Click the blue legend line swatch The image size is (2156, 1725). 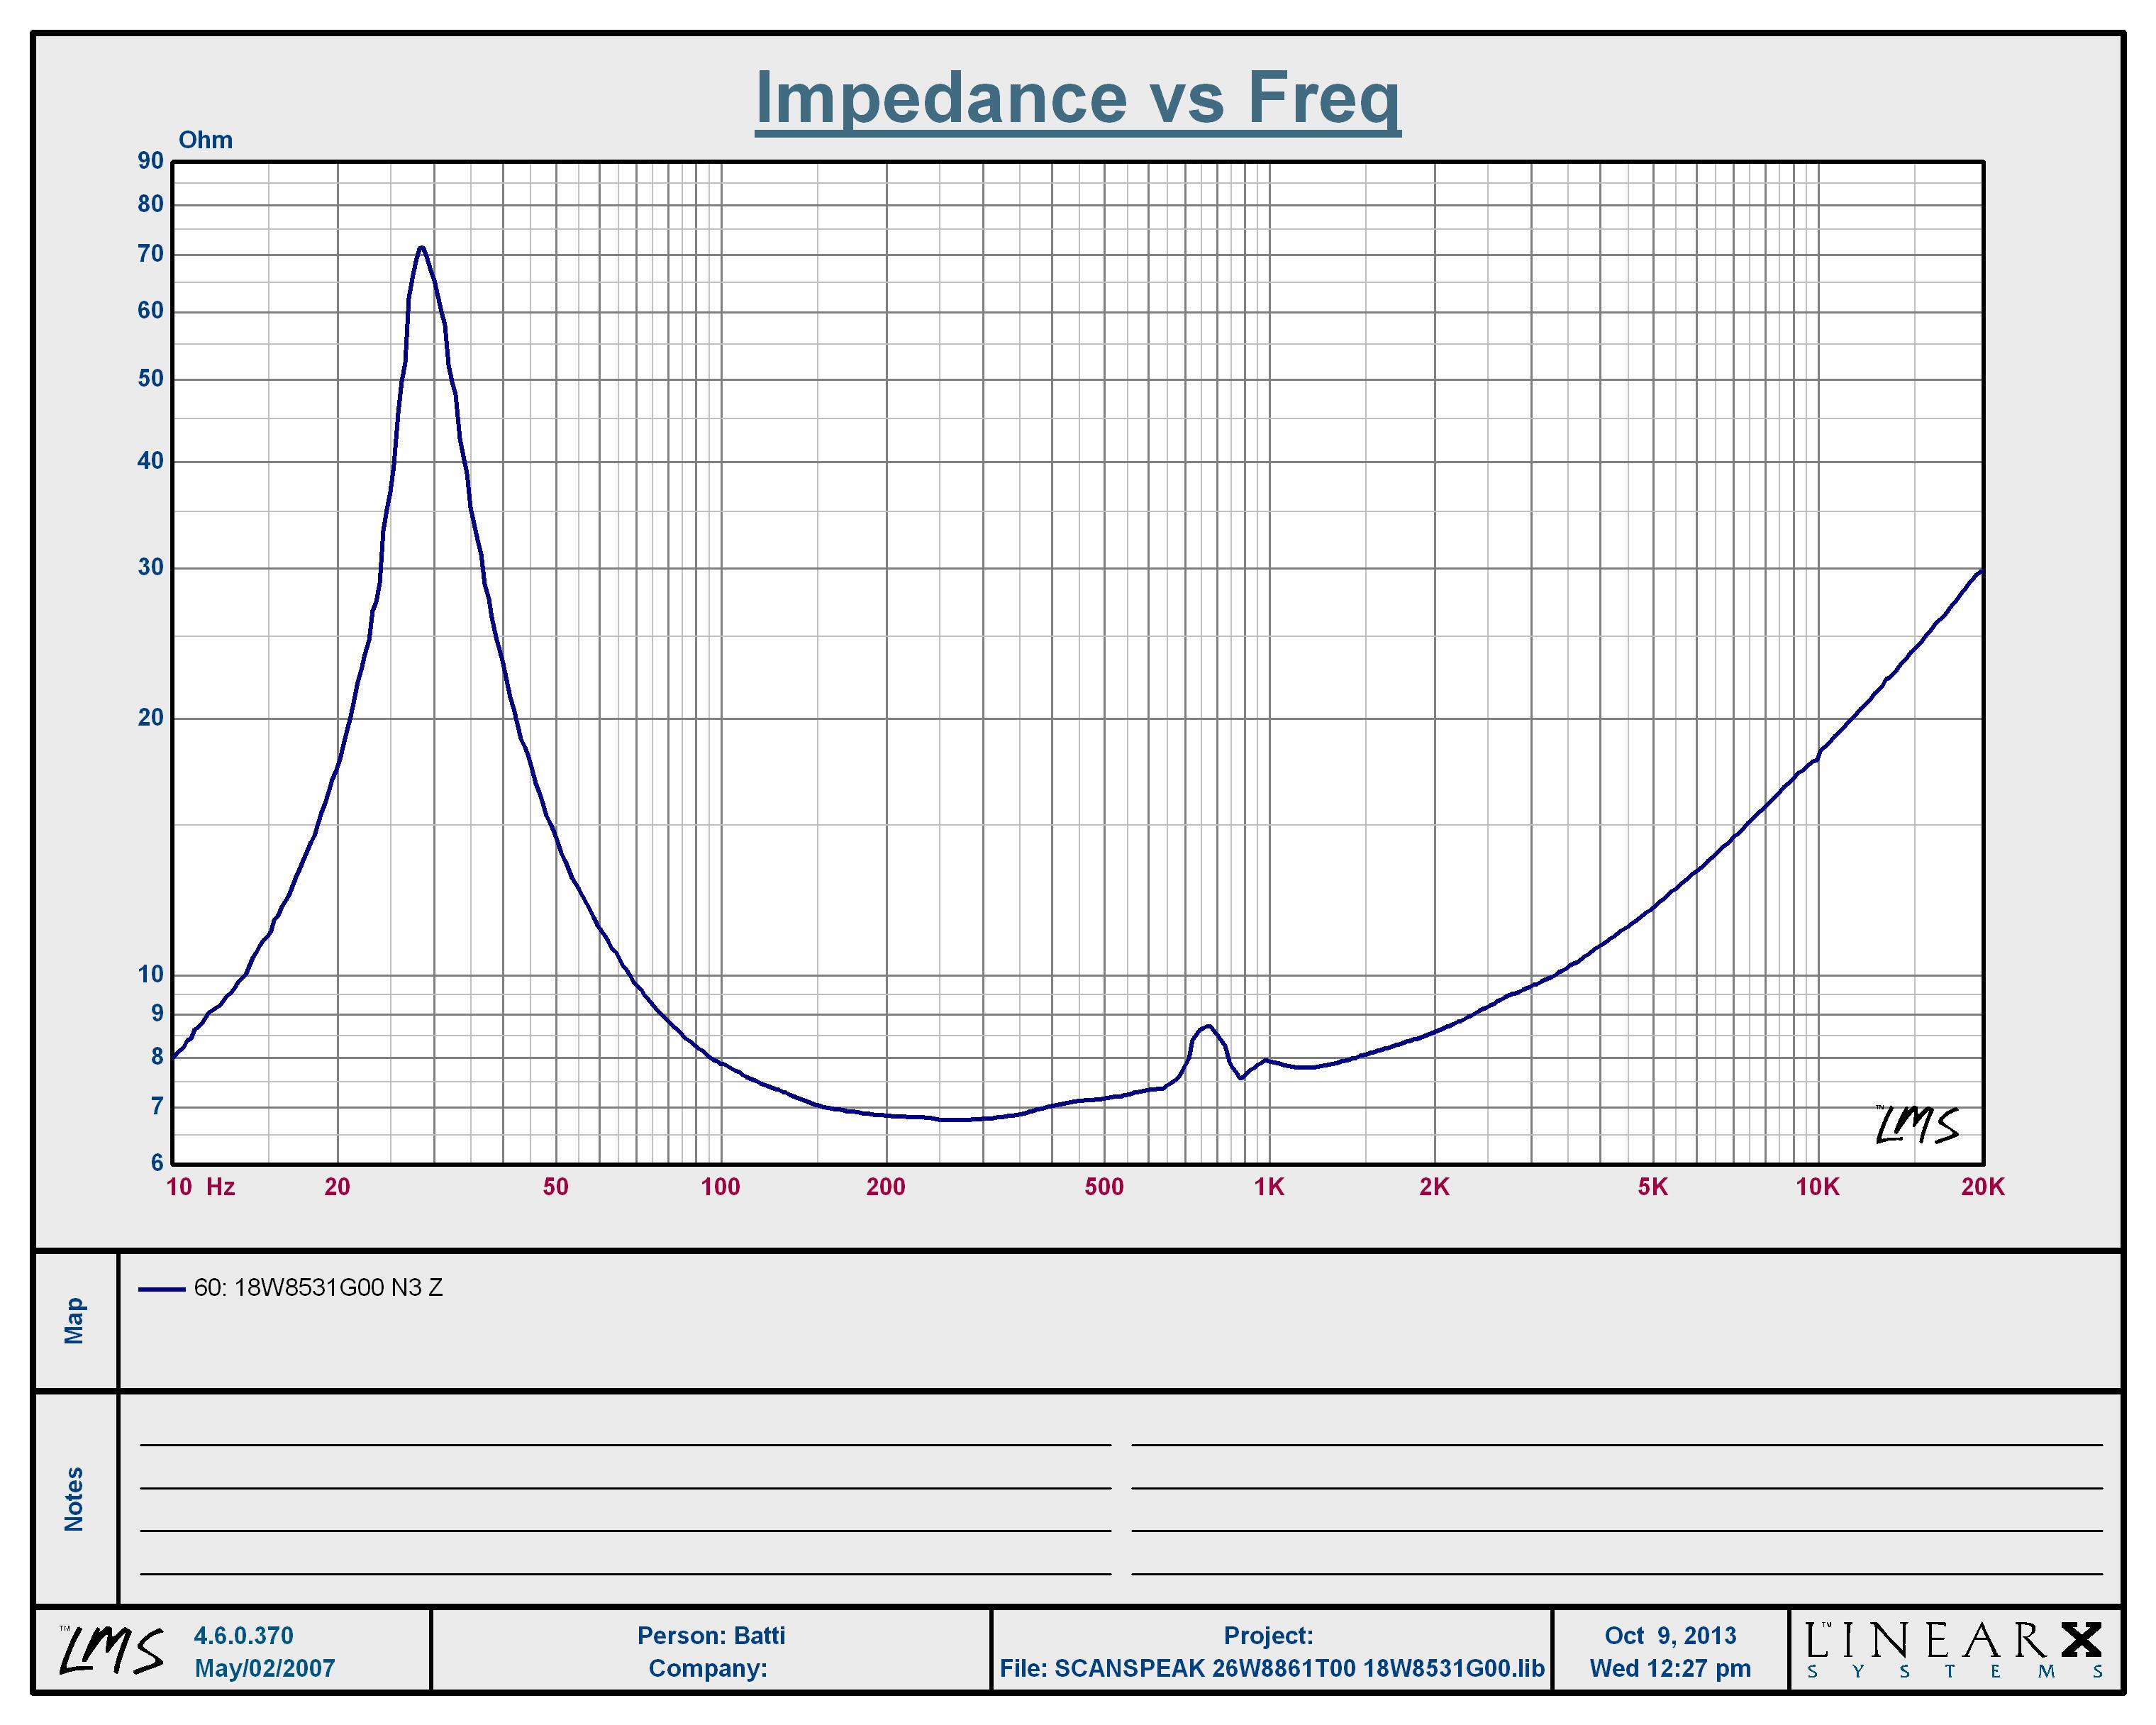pos(161,1289)
